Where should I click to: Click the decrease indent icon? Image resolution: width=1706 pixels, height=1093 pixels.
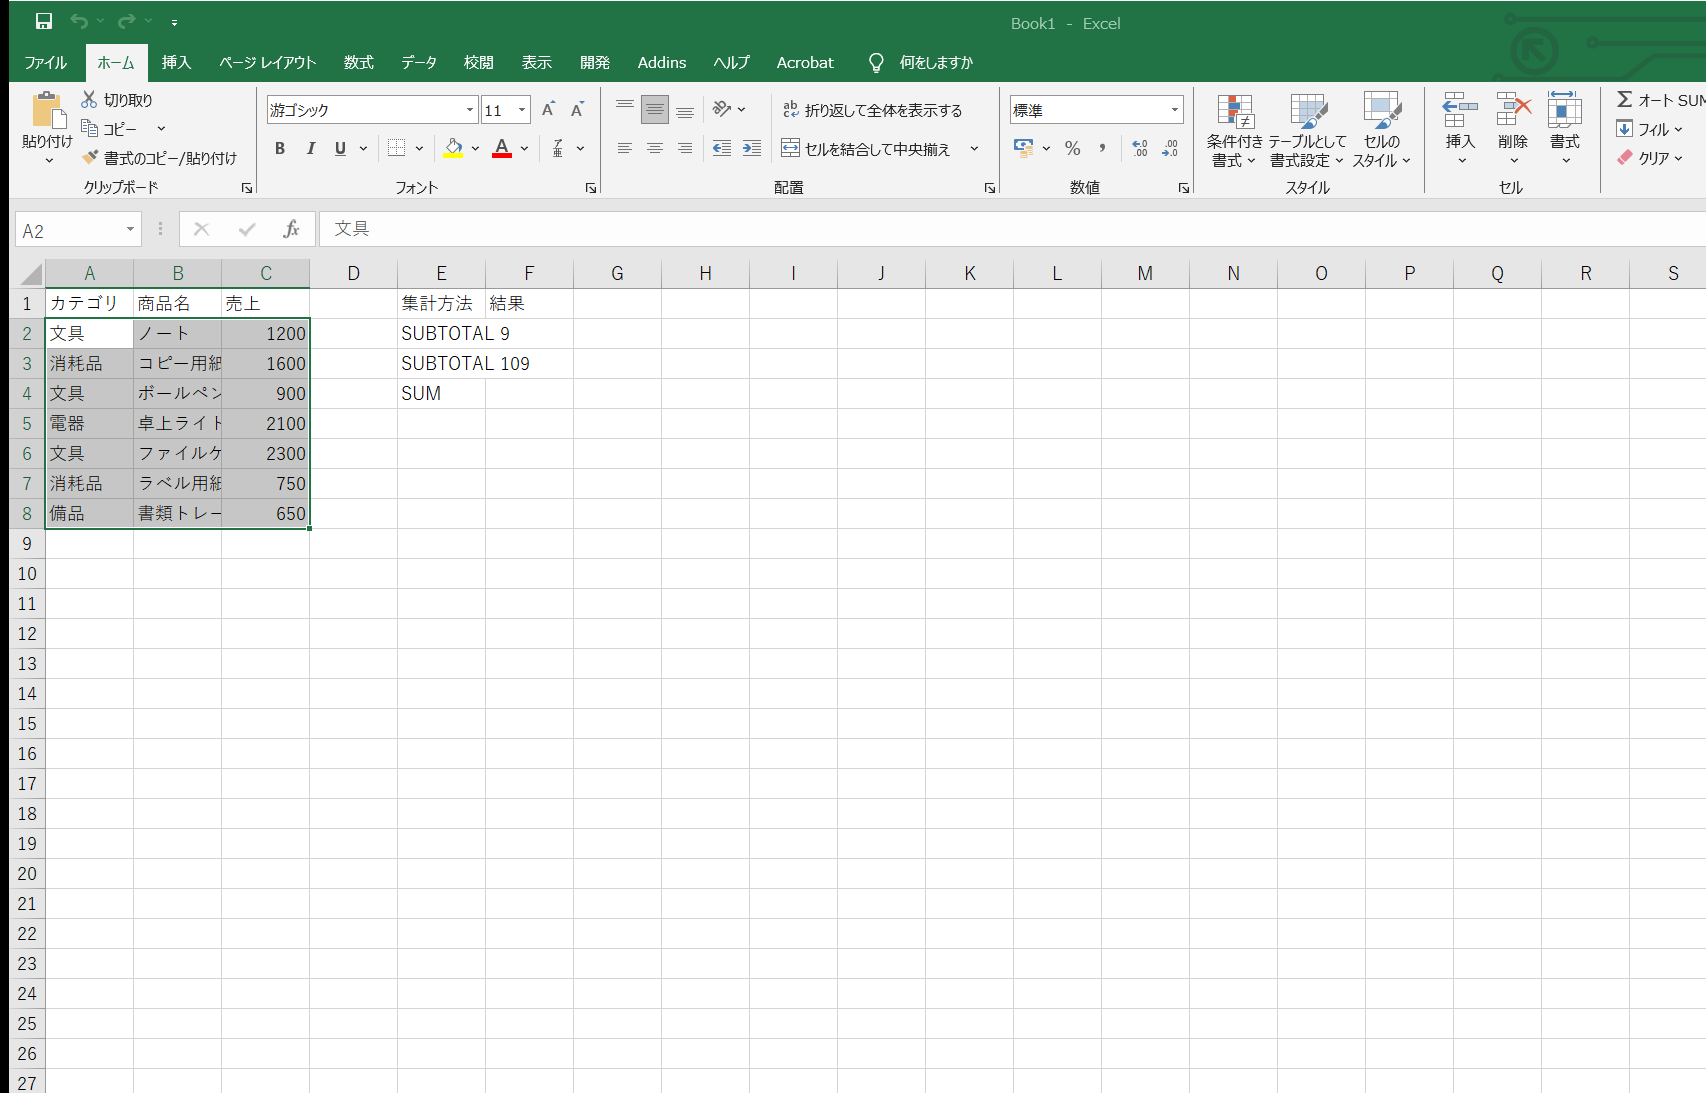click(x=721, y=148)
